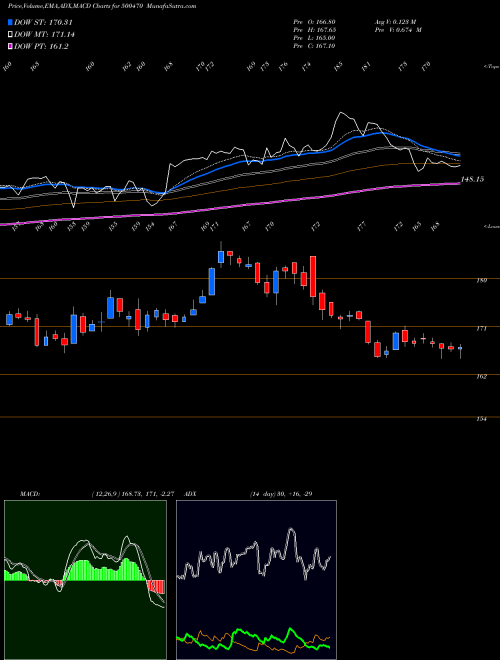Click the white DOW MT legend swatch
The width and height of the screenshot is (500, 660).
[11, 35]
